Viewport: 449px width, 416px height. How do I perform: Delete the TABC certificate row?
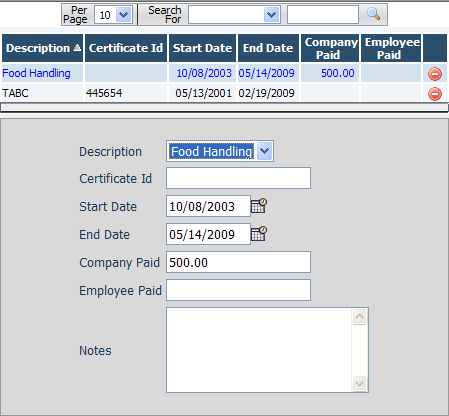point(435,94)
